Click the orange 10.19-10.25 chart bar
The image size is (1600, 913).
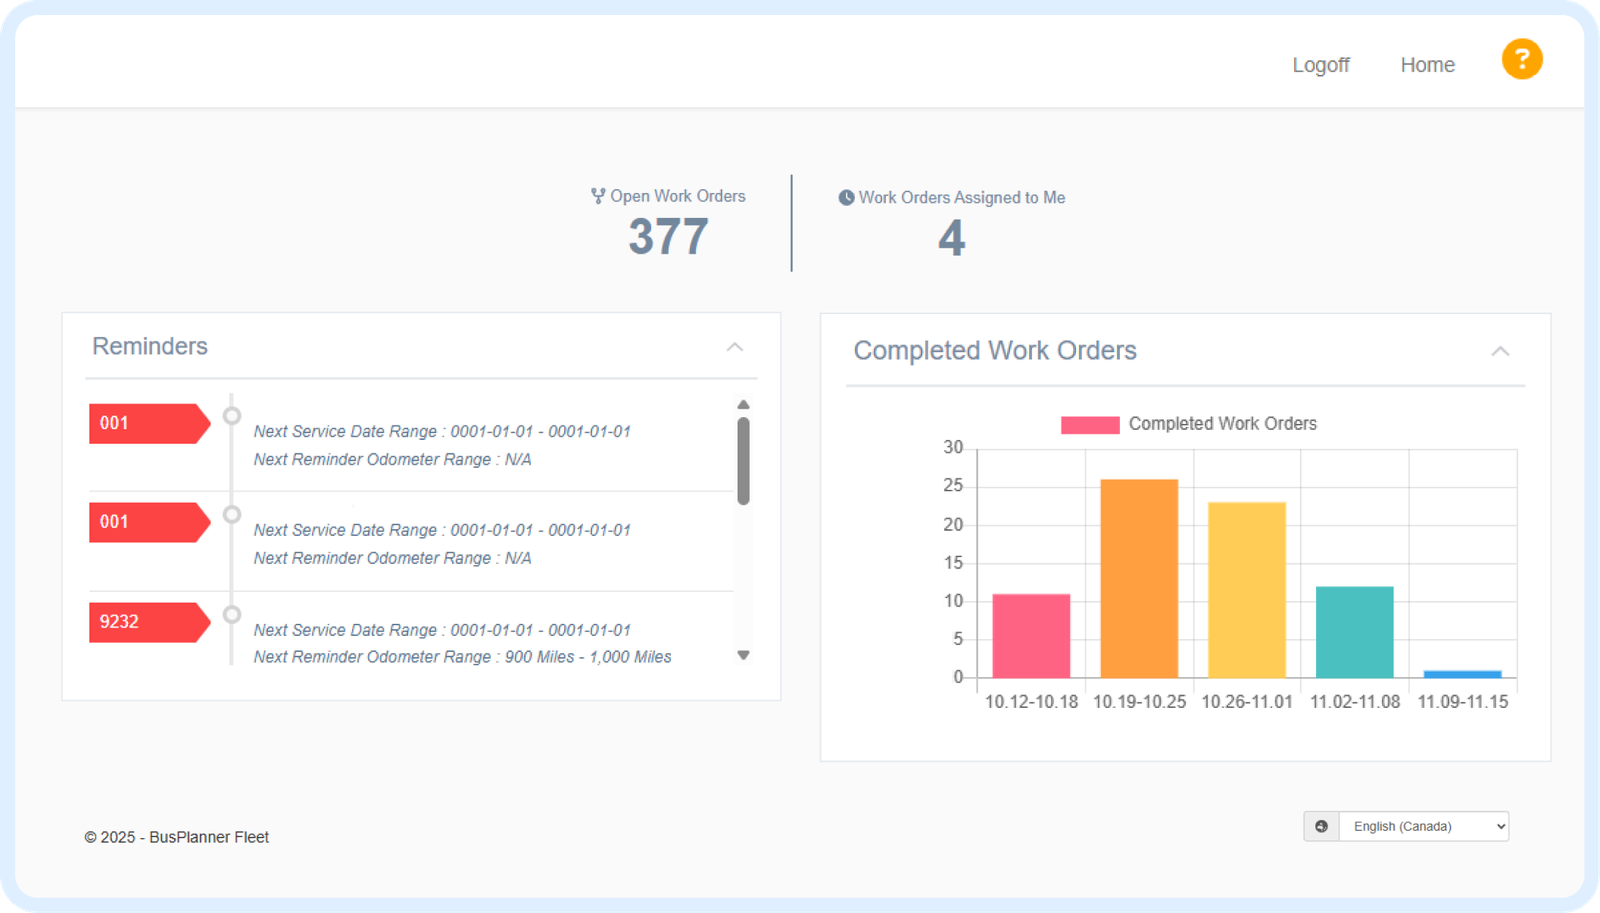coord(1139,578)
